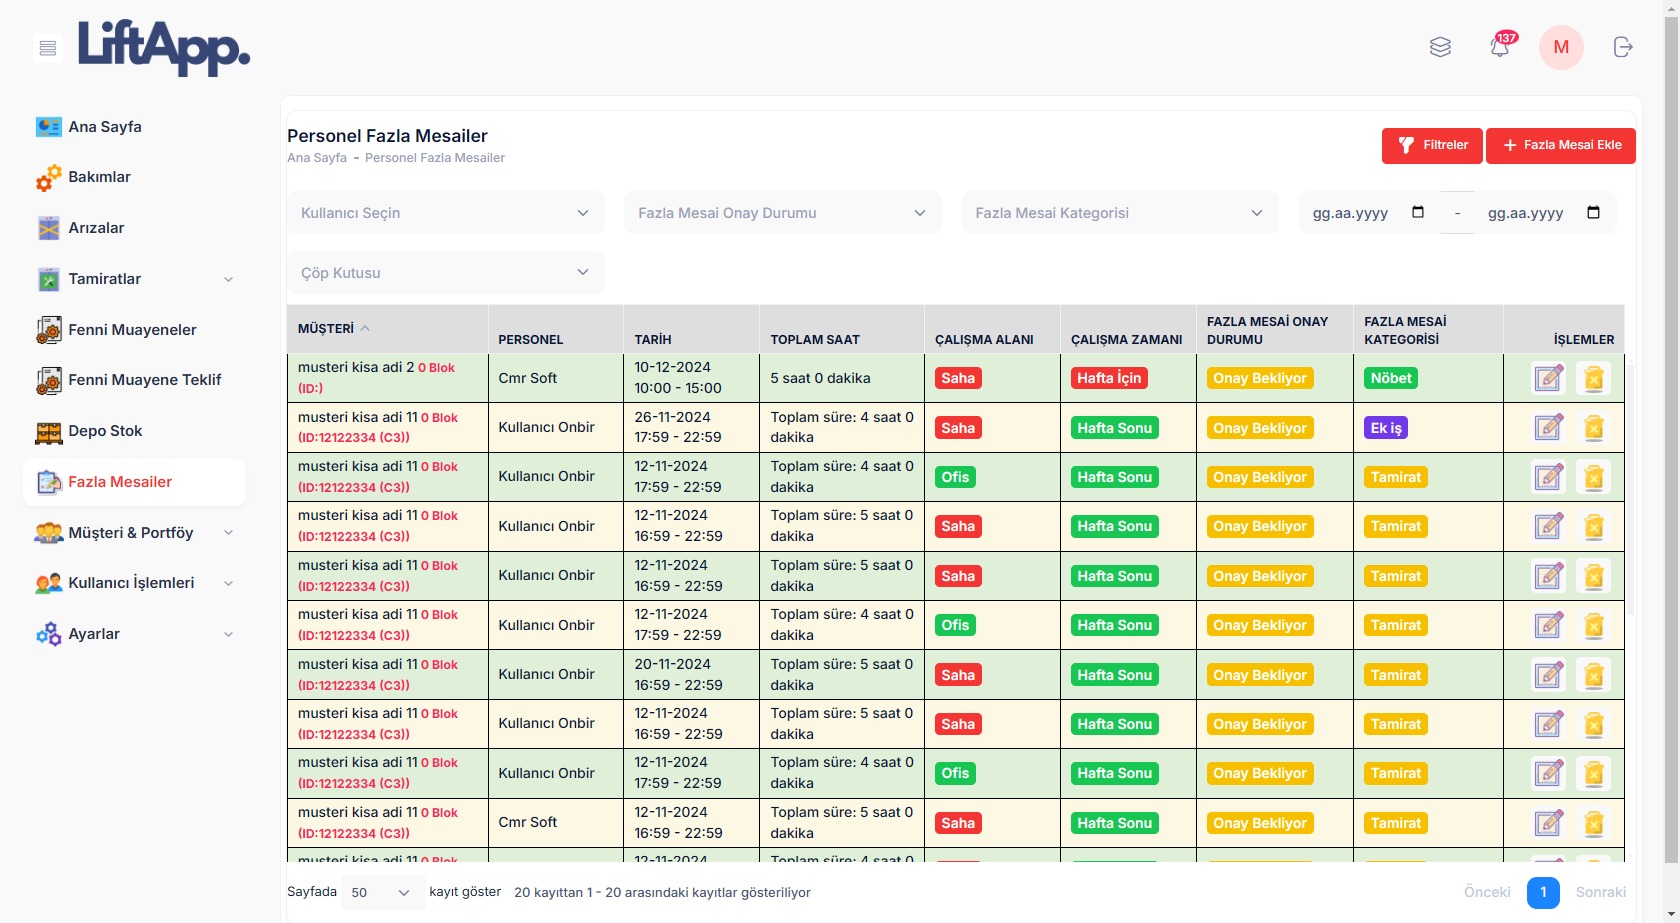This screenshot has height=923, width=1680.
Task: Open the Çöp Kutusu dropdown
Action: point(445,273)
